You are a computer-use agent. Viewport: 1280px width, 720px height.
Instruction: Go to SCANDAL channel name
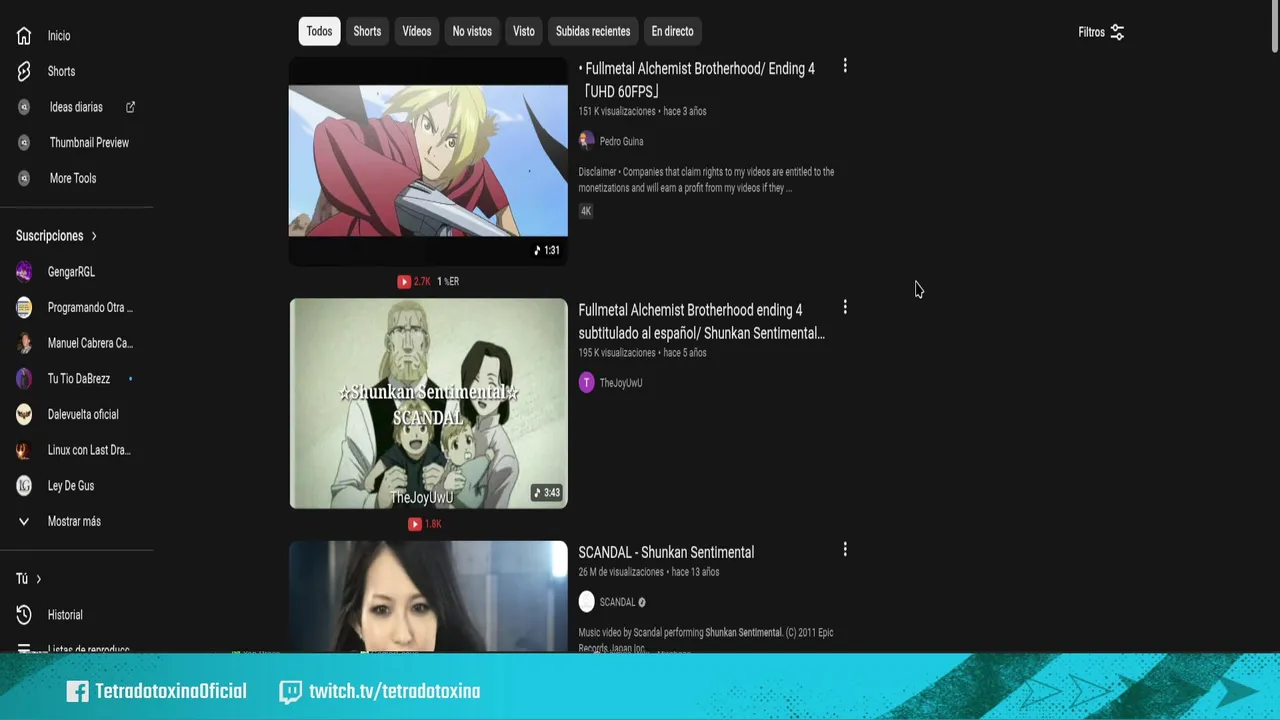(x=617, y=602)
